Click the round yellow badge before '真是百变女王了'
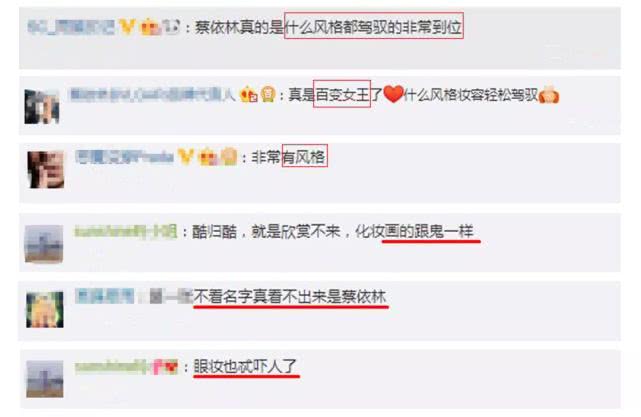Screen dimensions: 641x417 point(268,94)
